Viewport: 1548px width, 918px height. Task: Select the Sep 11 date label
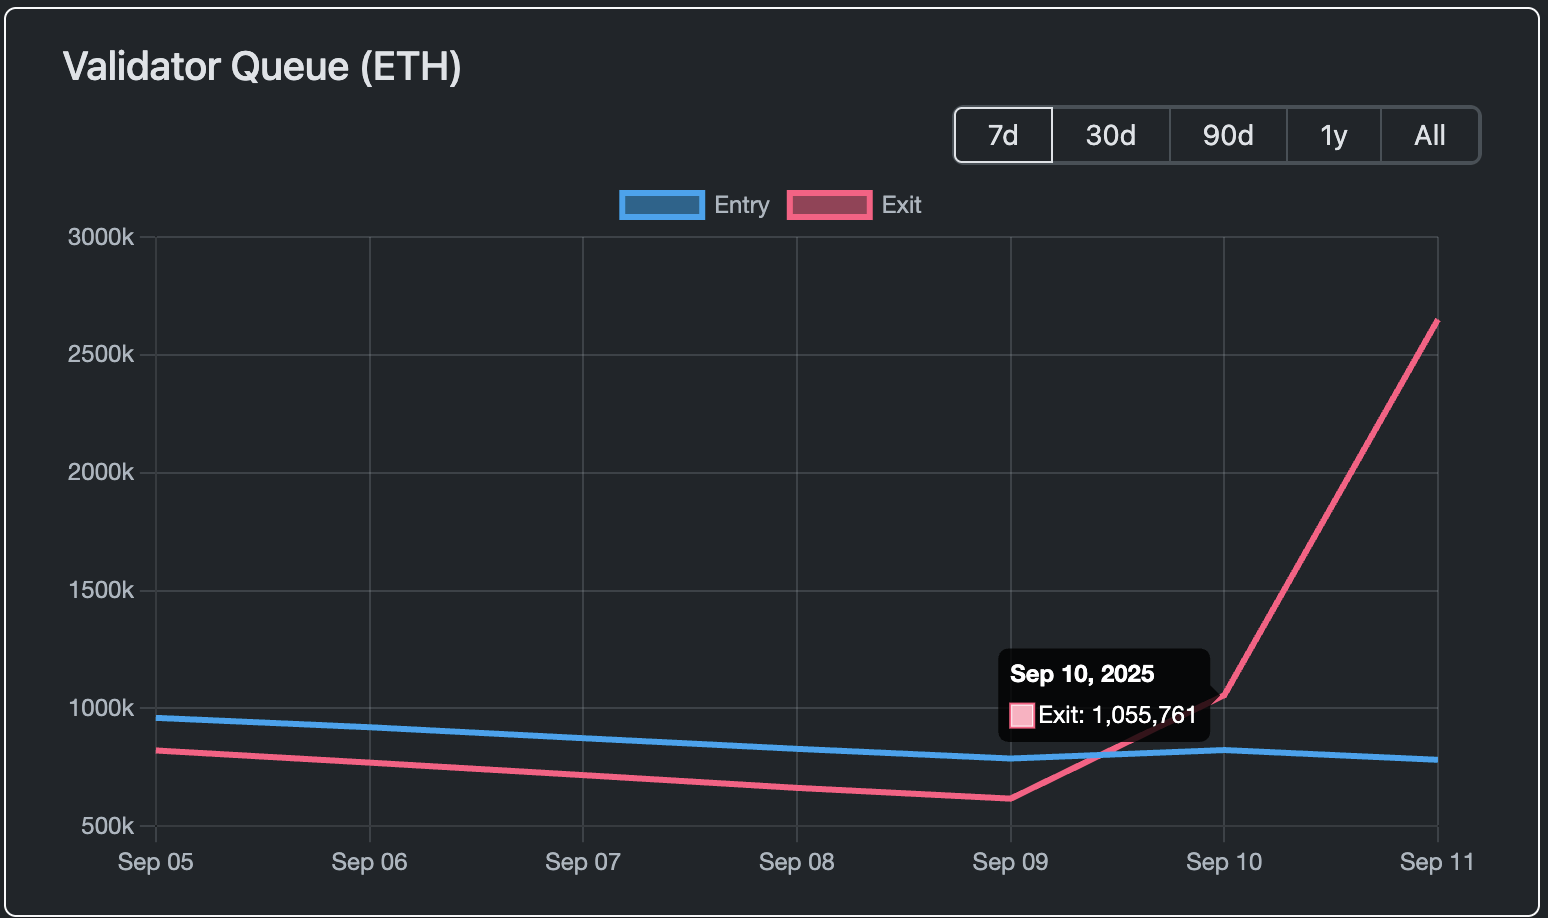click(1437, 861)
